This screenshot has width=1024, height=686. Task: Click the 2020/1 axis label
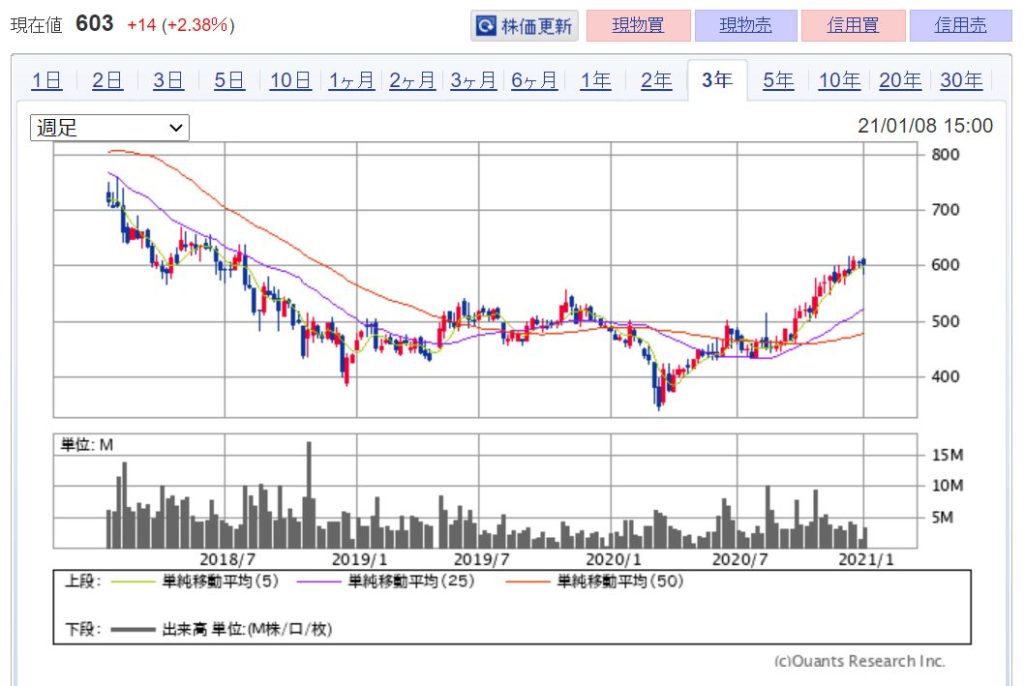pyautogui.click(x=613, y=560)
